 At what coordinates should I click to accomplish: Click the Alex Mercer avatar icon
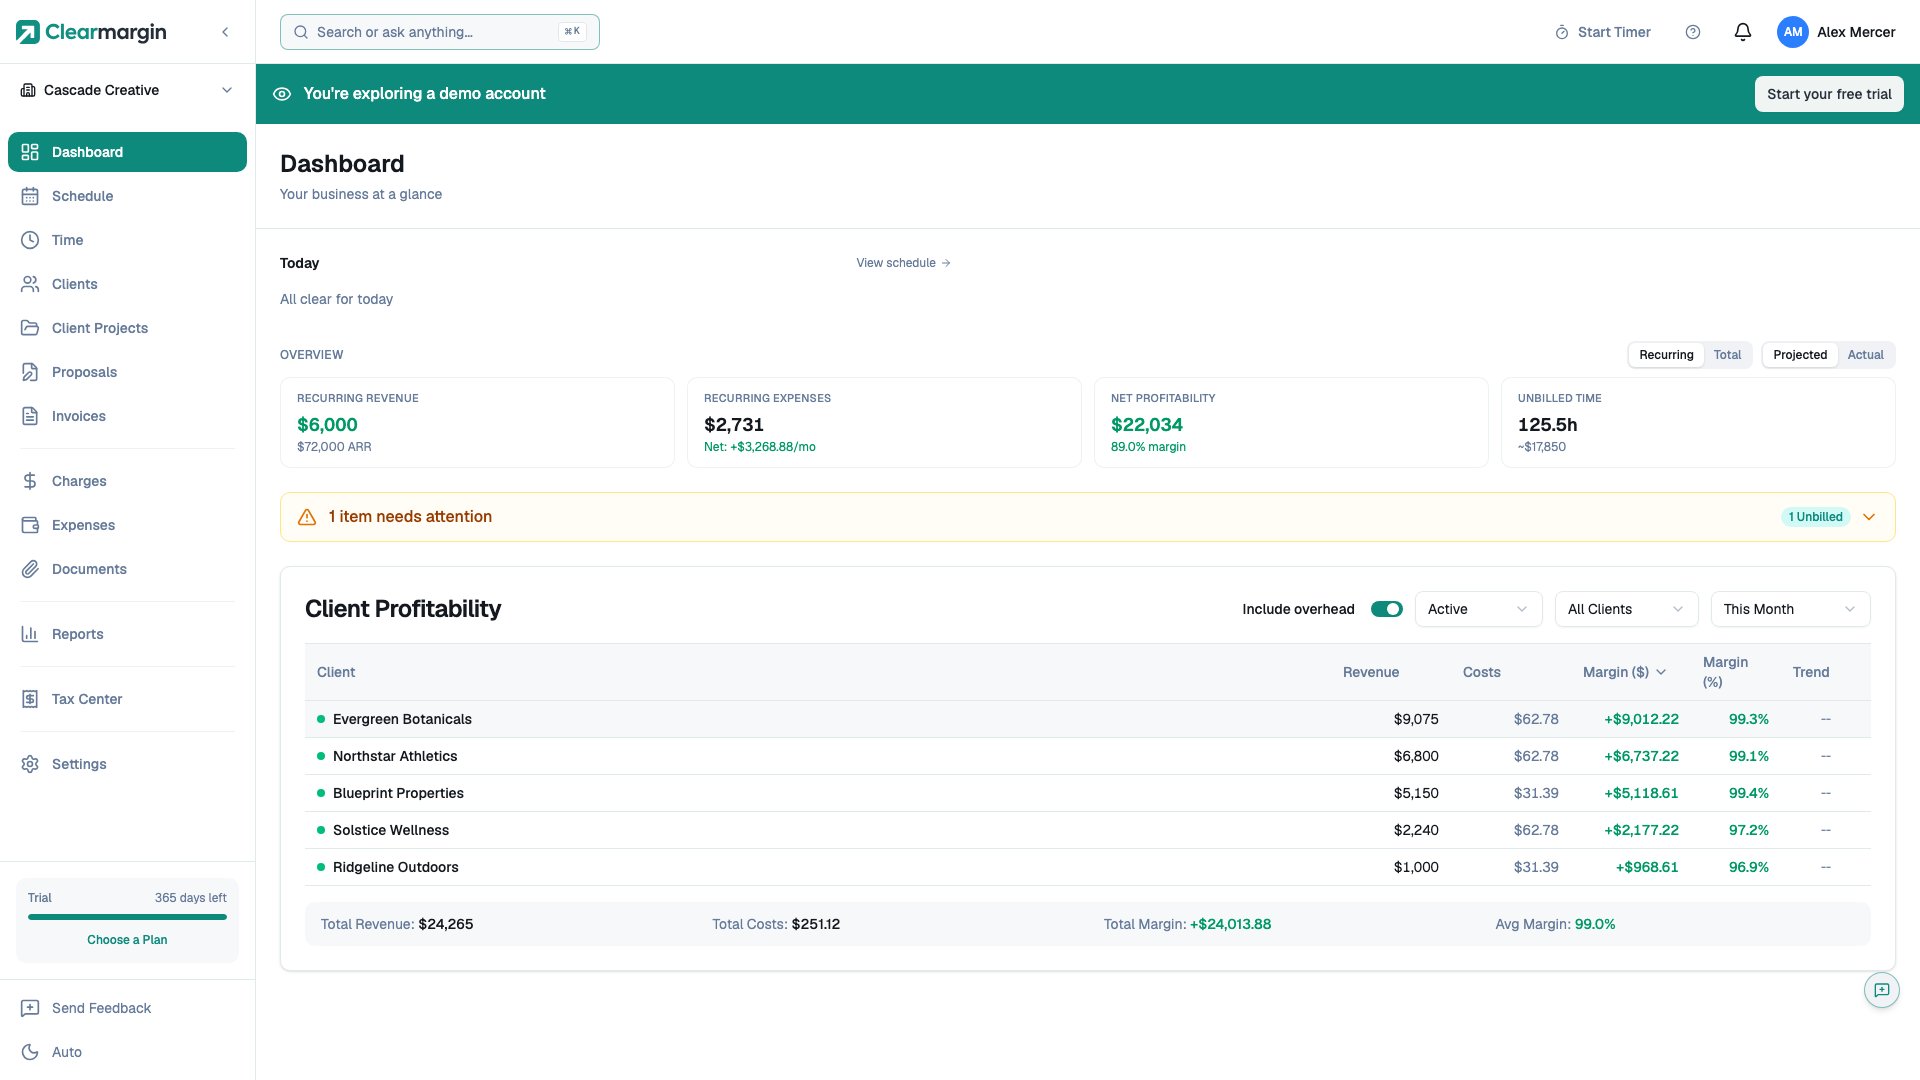pyautogui.click(x=1792, y=32)
